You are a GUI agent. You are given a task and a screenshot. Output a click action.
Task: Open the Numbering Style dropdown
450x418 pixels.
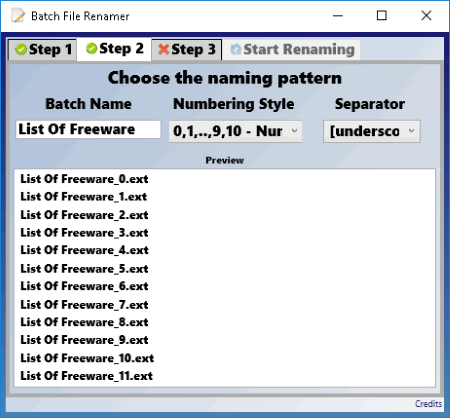coord(236,131)
